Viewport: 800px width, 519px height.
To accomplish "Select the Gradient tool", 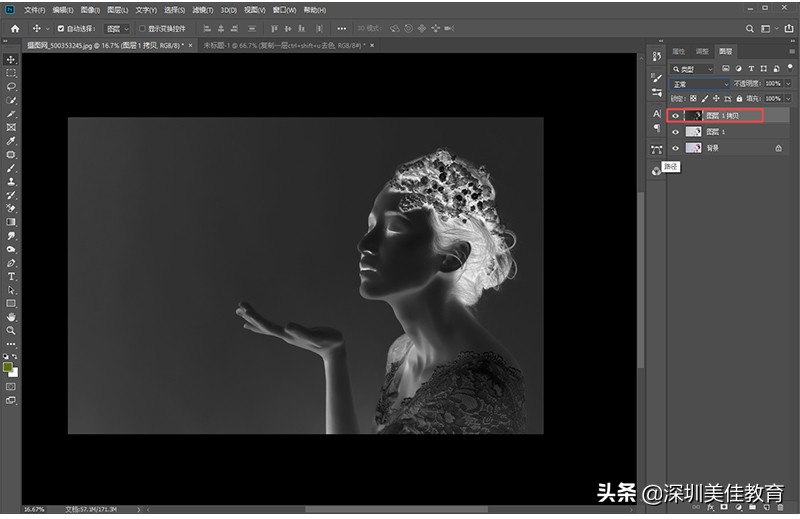I will (11, 222).
